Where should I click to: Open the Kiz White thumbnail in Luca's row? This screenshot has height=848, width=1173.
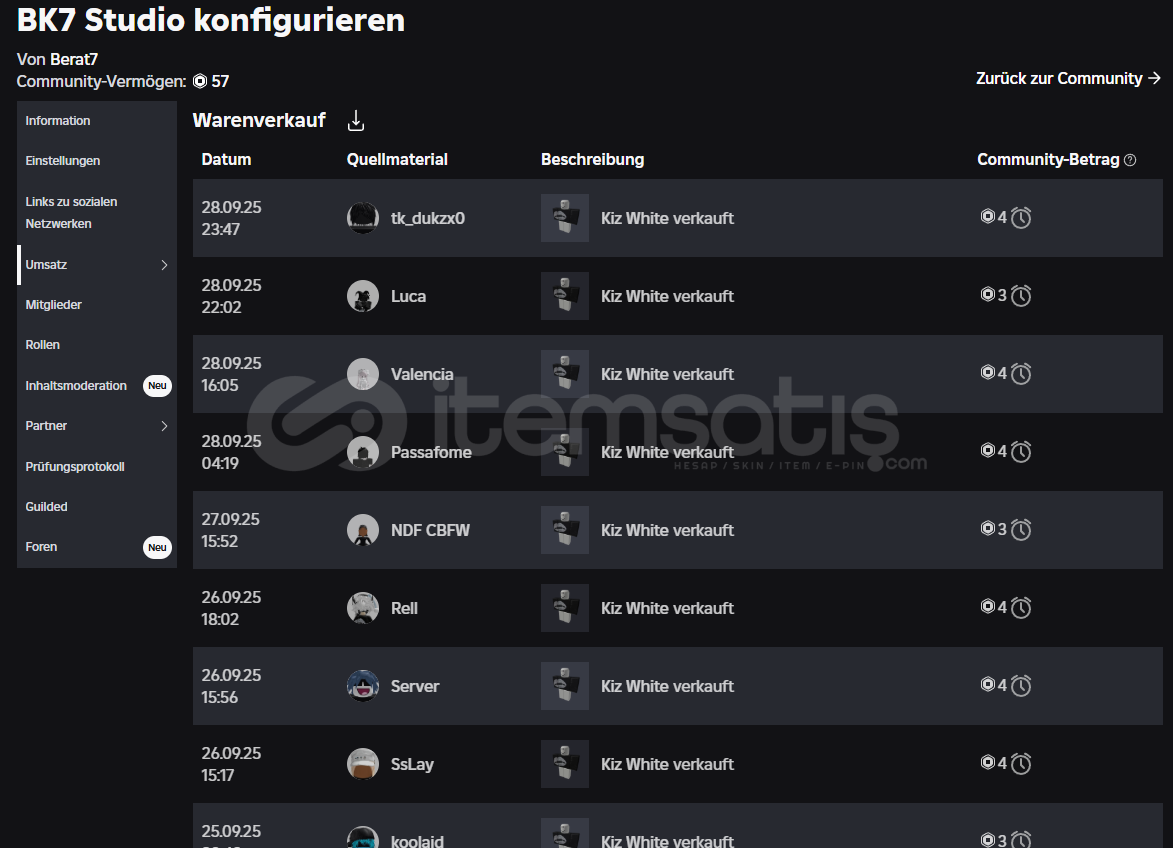[x=565, y=296]
